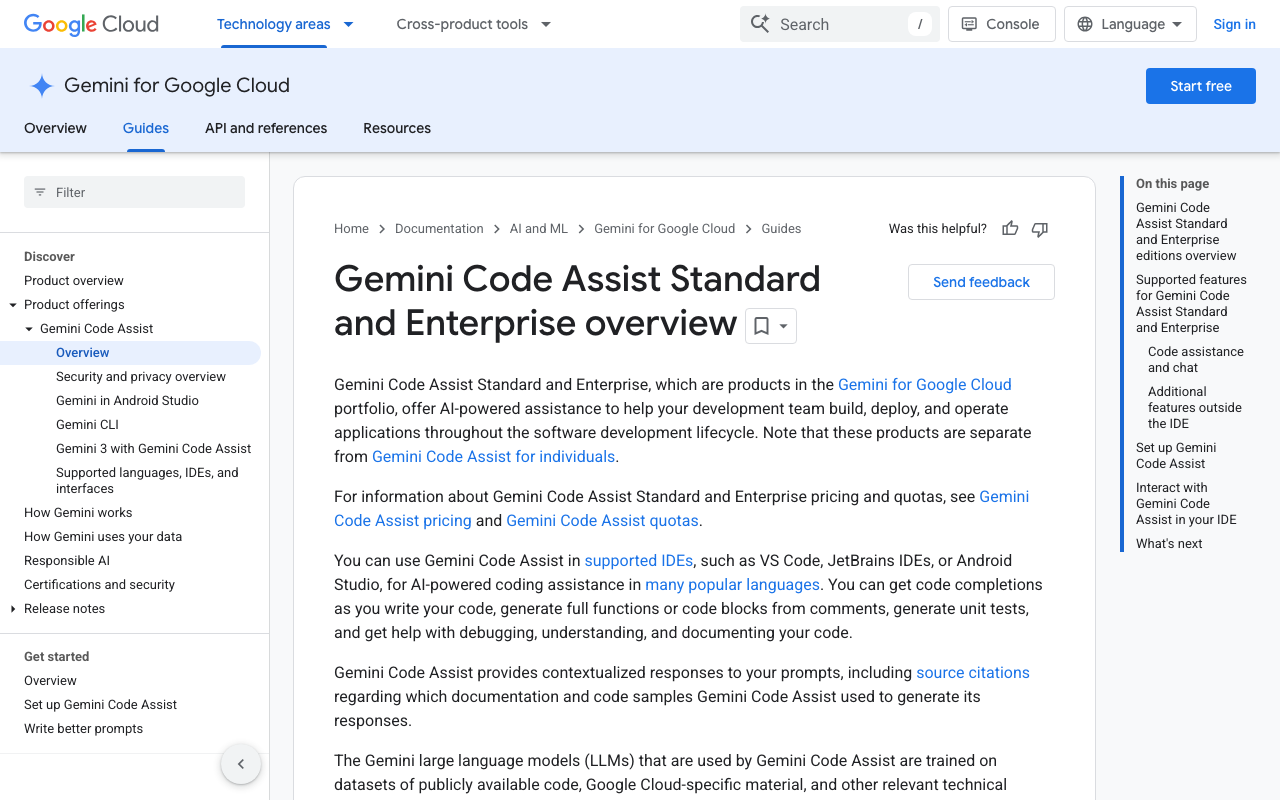The width and height of the screenshot is (1280, 800).
Task: Jump to Code assistance and chat outline entry
Action: 1196,360
